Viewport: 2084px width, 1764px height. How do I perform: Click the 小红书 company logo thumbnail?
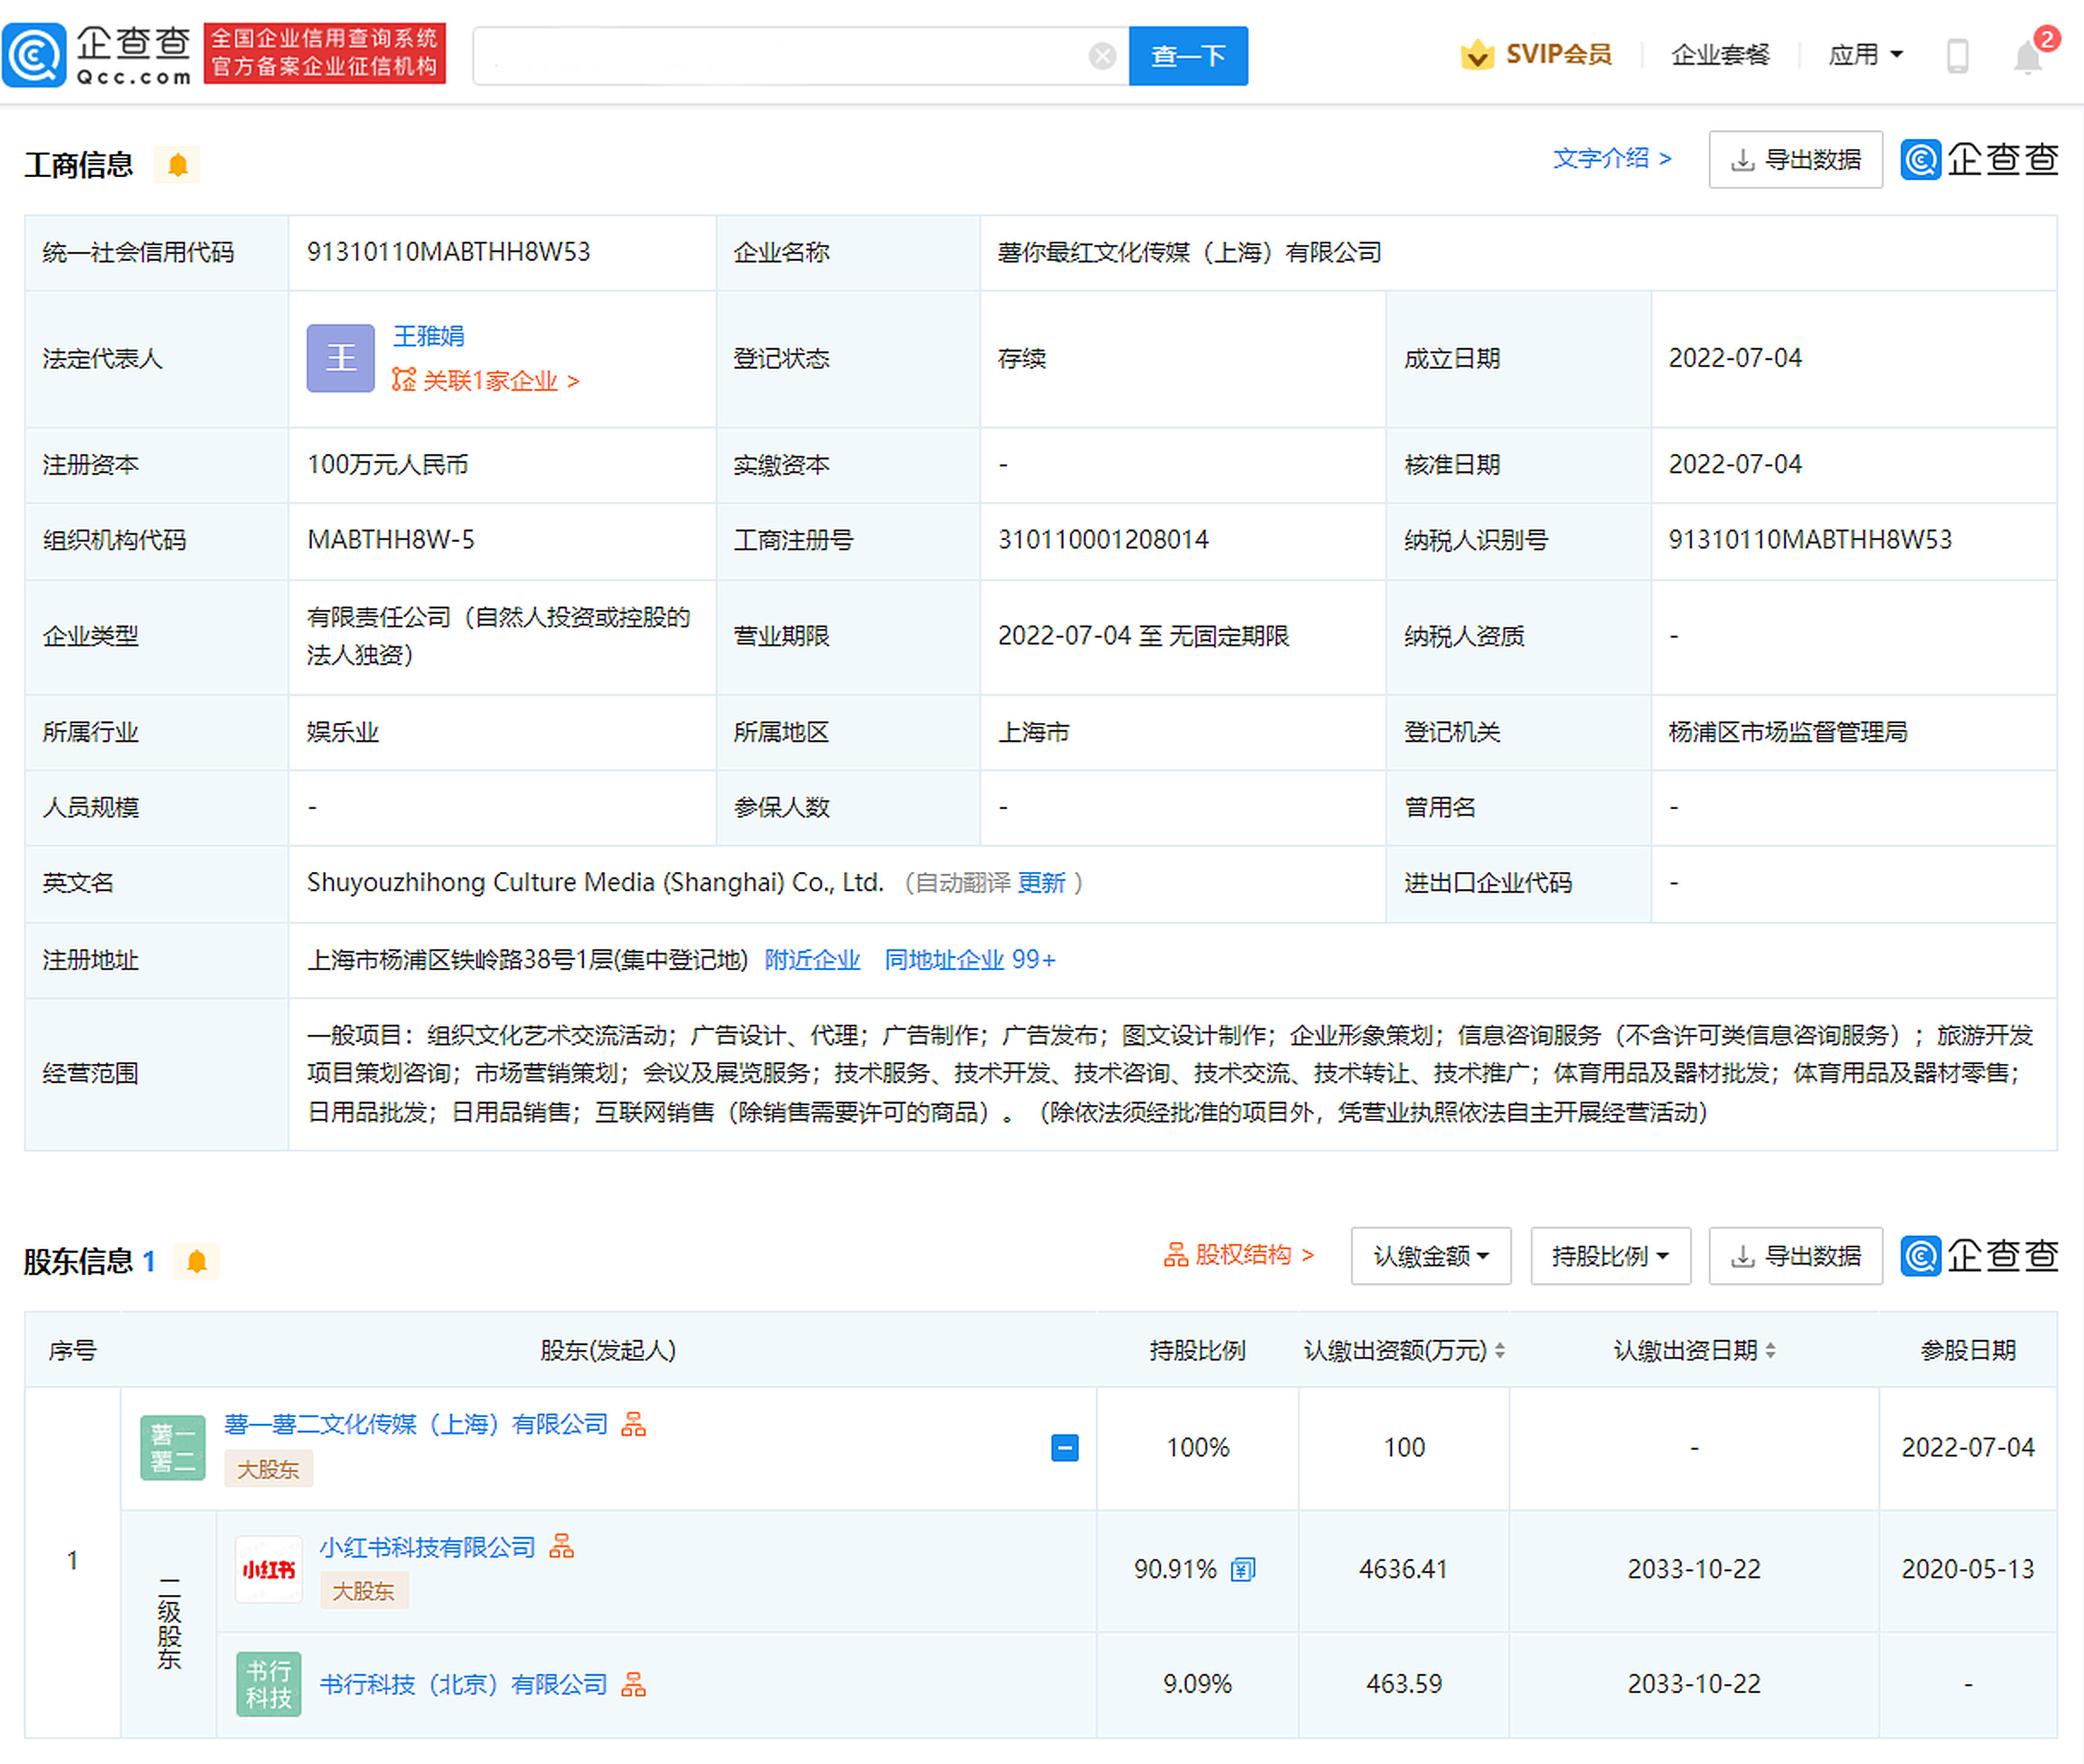click(269, 1569)
